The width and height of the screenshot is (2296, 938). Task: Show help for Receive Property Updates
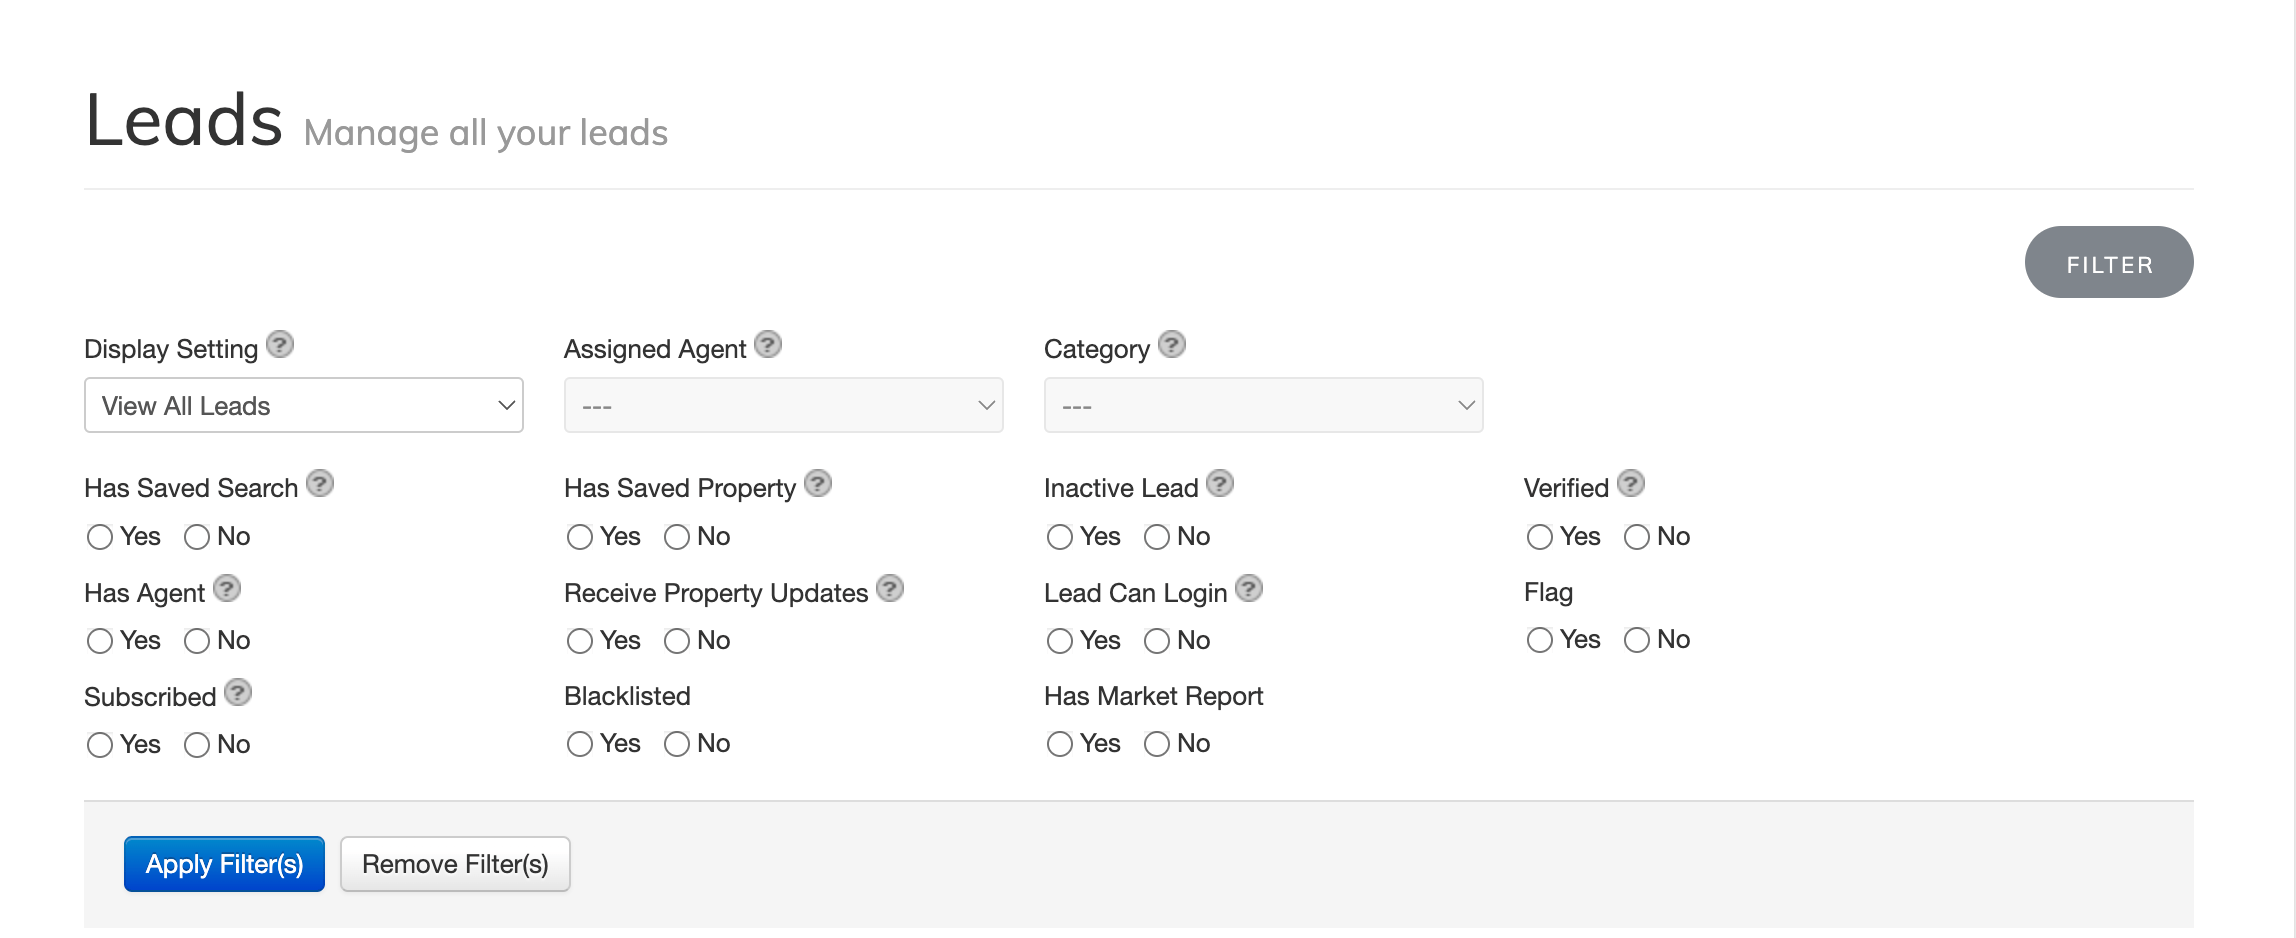[x=890, y=589]
